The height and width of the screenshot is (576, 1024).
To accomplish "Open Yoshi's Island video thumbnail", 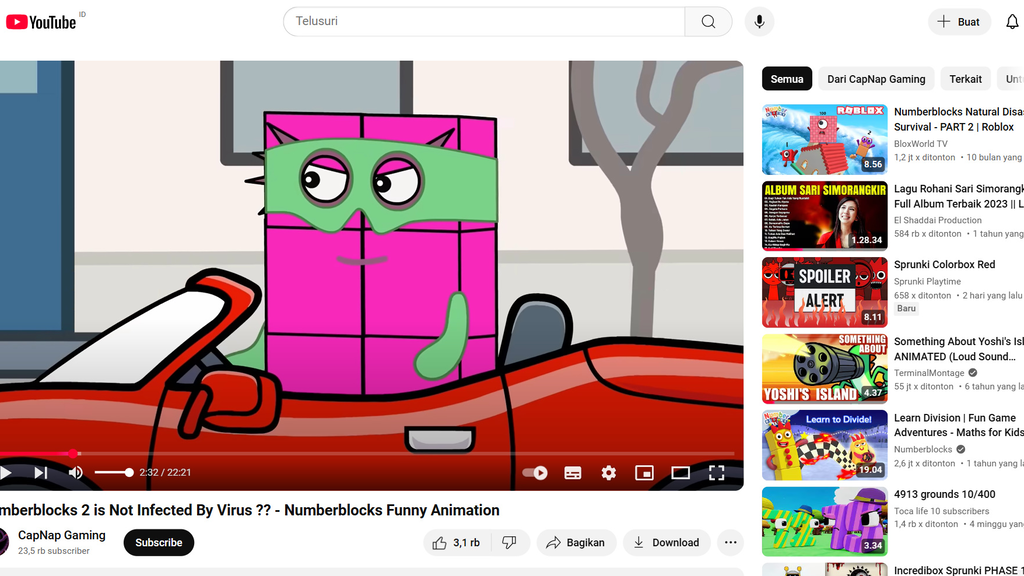I will (825, 369).
